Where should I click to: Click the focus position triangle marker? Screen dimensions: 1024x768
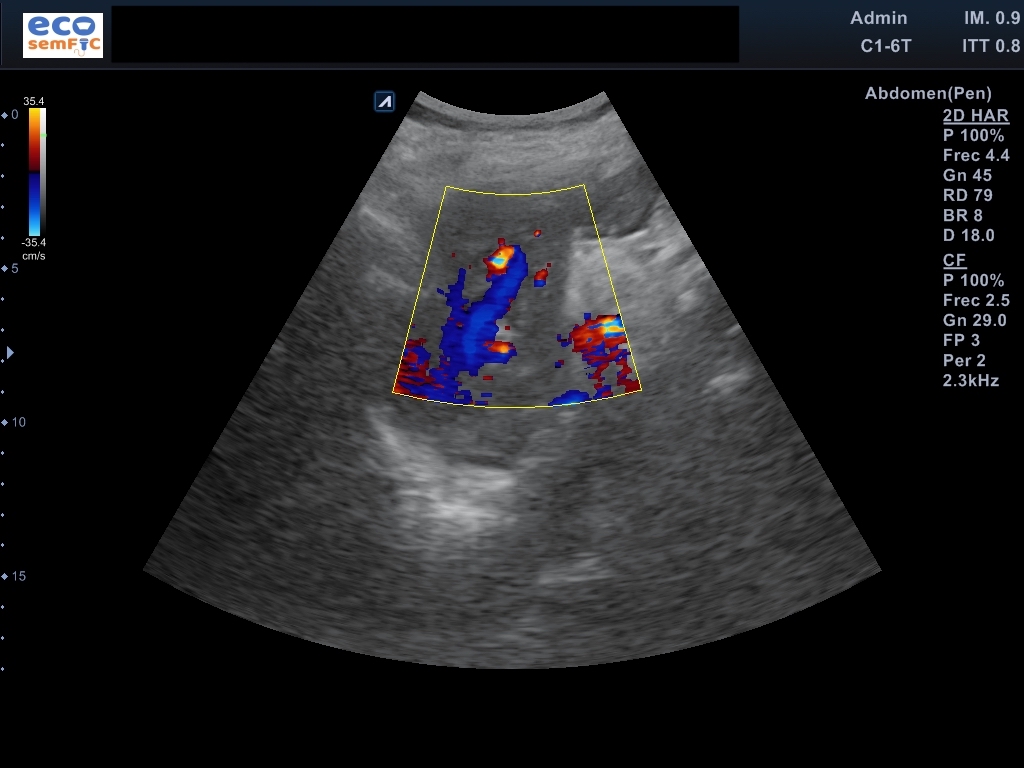pyautogui.click(x=11, y=352)
